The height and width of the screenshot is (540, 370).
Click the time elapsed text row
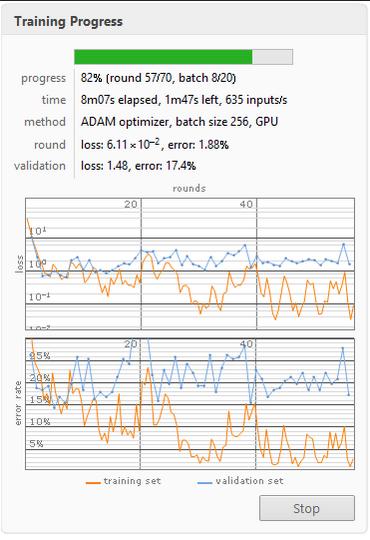point(184,100)
